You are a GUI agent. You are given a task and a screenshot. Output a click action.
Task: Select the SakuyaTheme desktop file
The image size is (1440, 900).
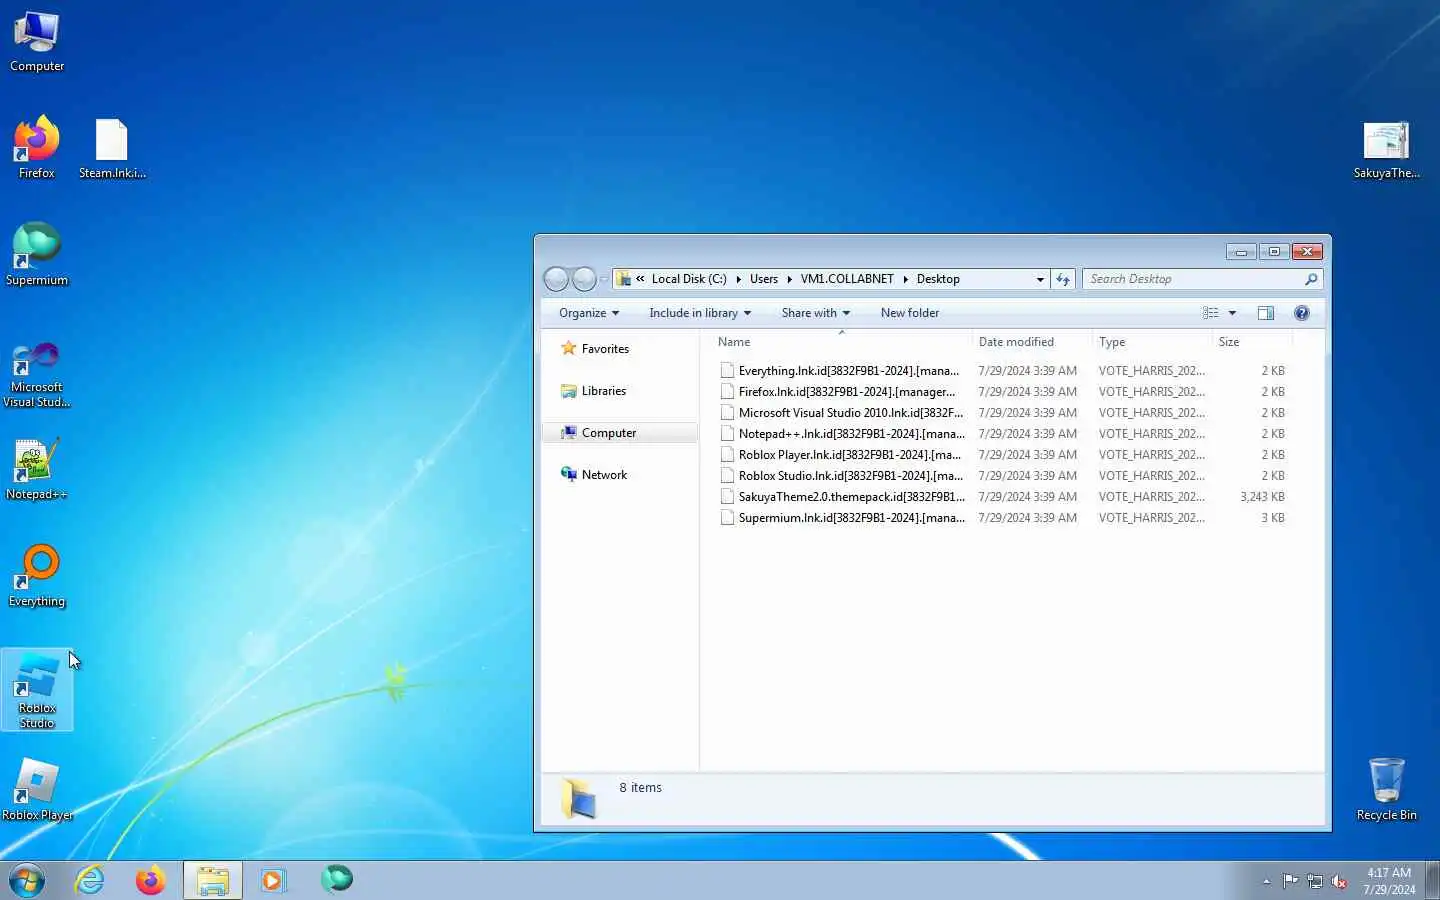coord(1386,150)
